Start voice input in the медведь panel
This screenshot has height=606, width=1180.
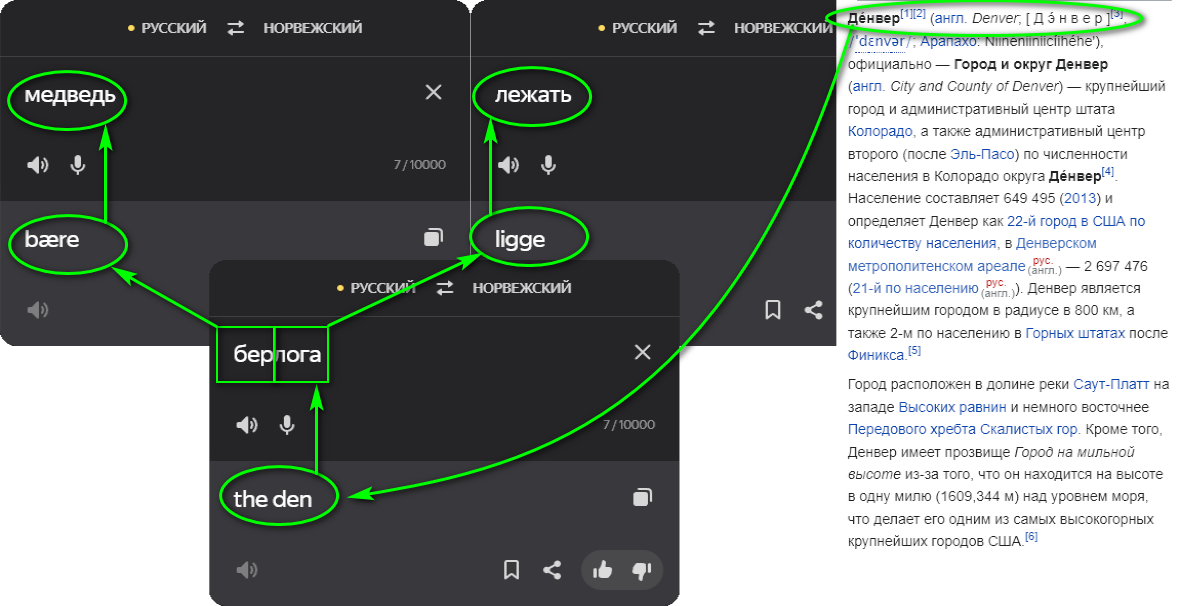[78, 165]
